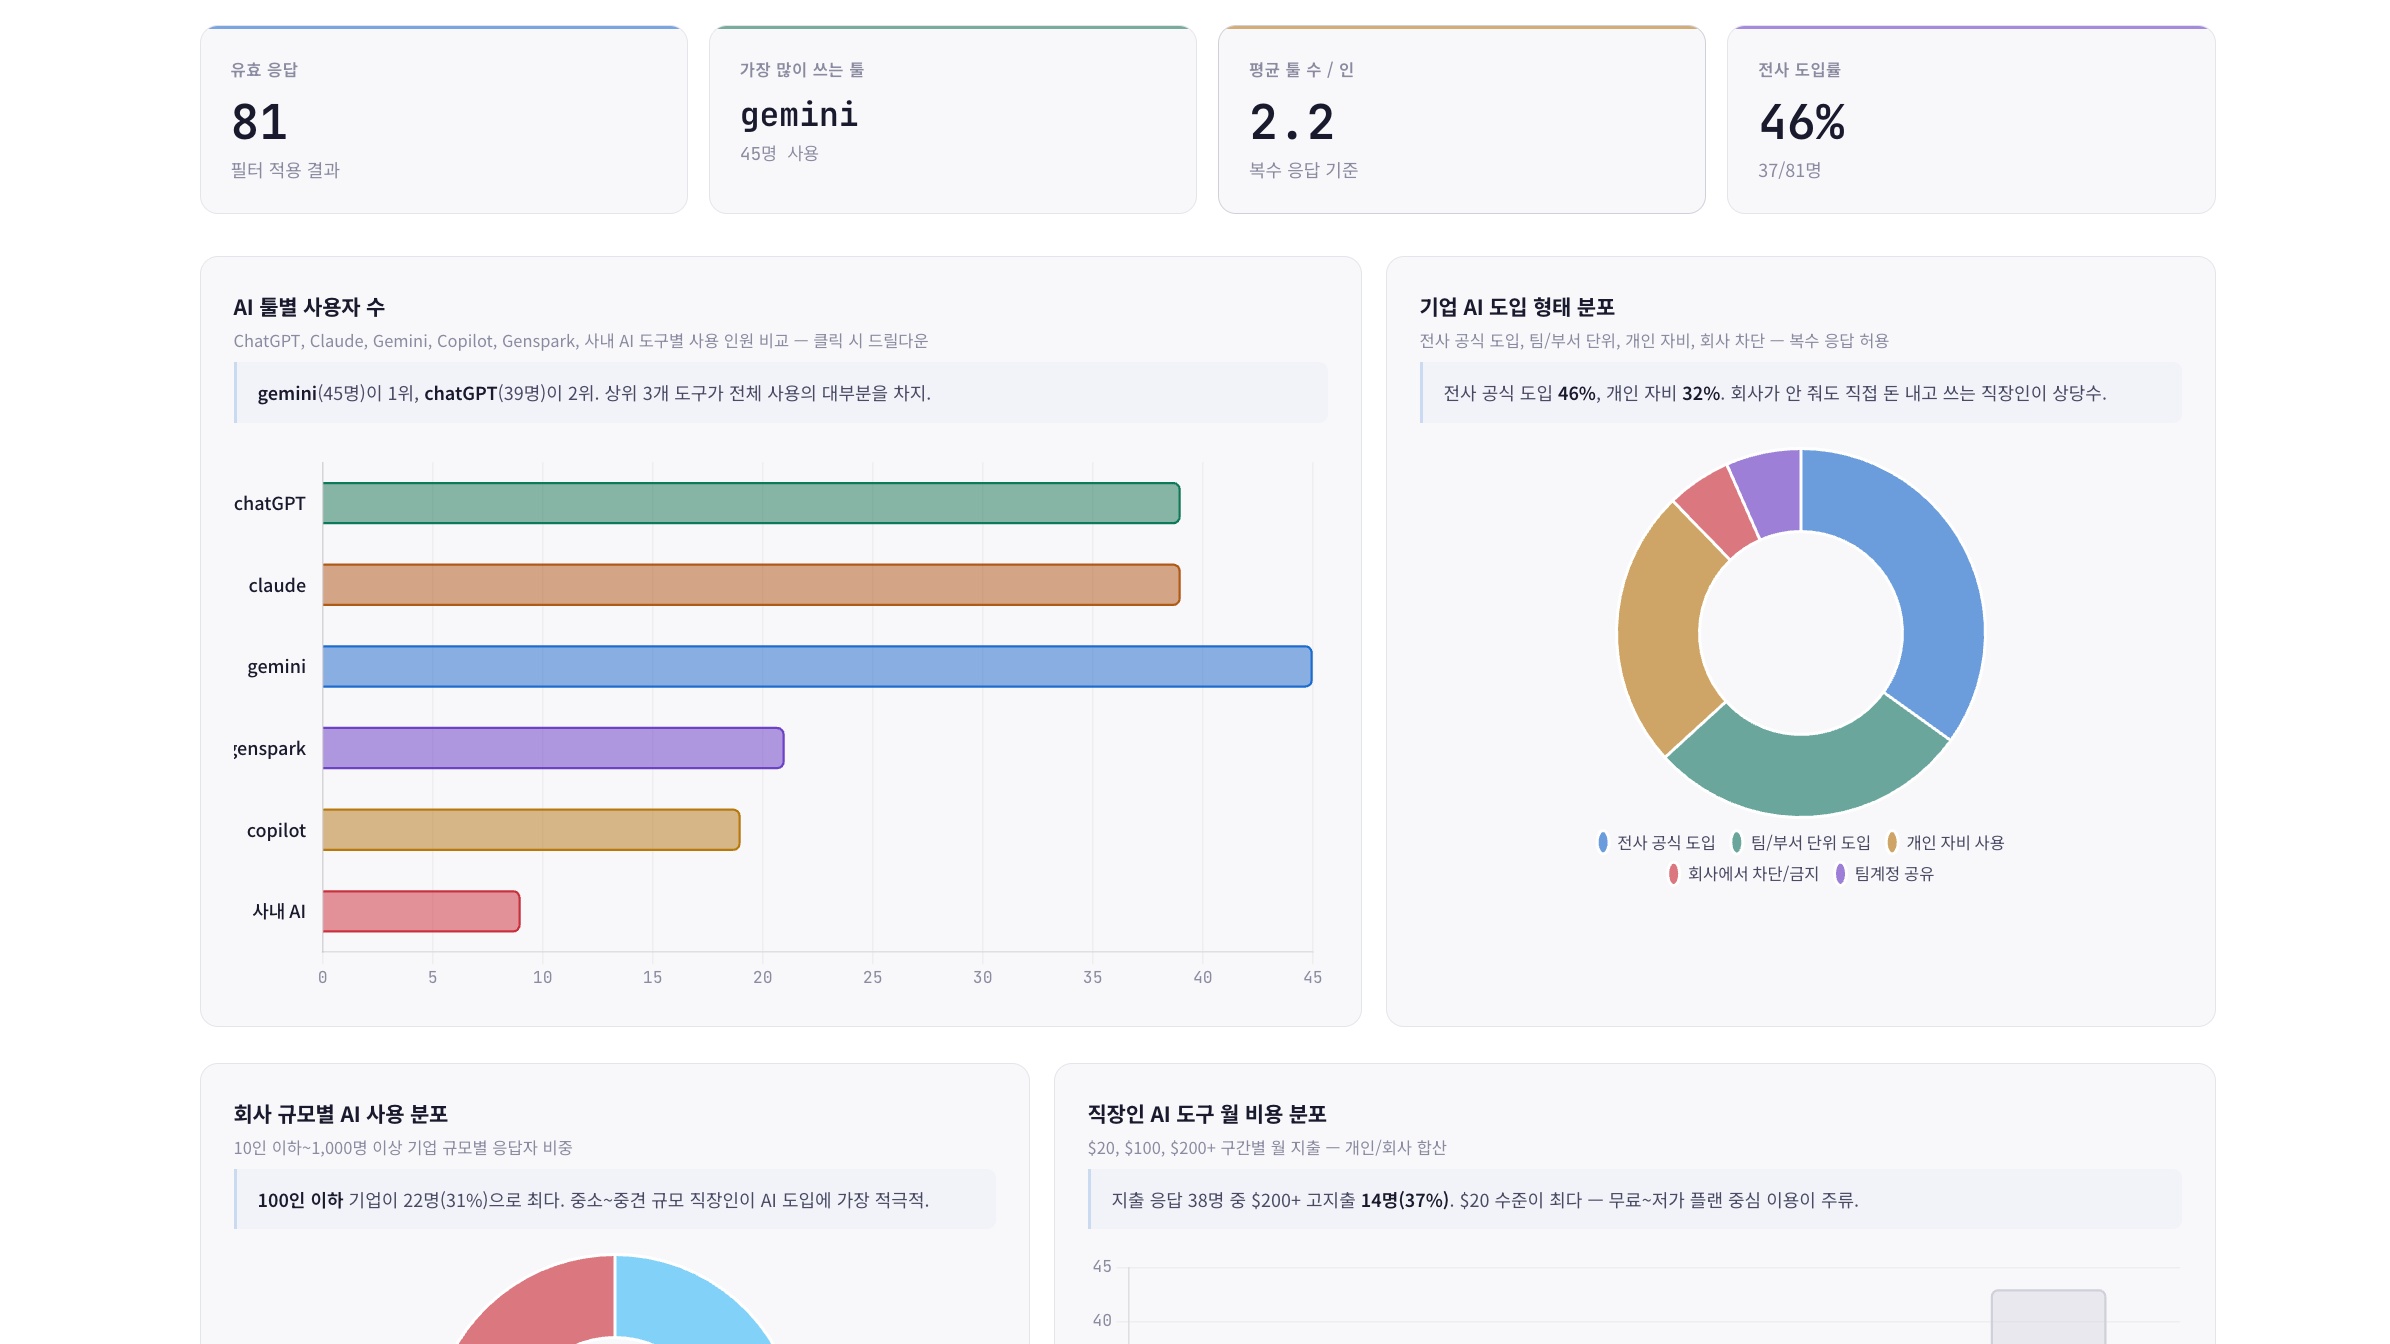
Task: Click the 필터 적용 결과 caption
Action: pyautogui.click(x=285, y=171)
